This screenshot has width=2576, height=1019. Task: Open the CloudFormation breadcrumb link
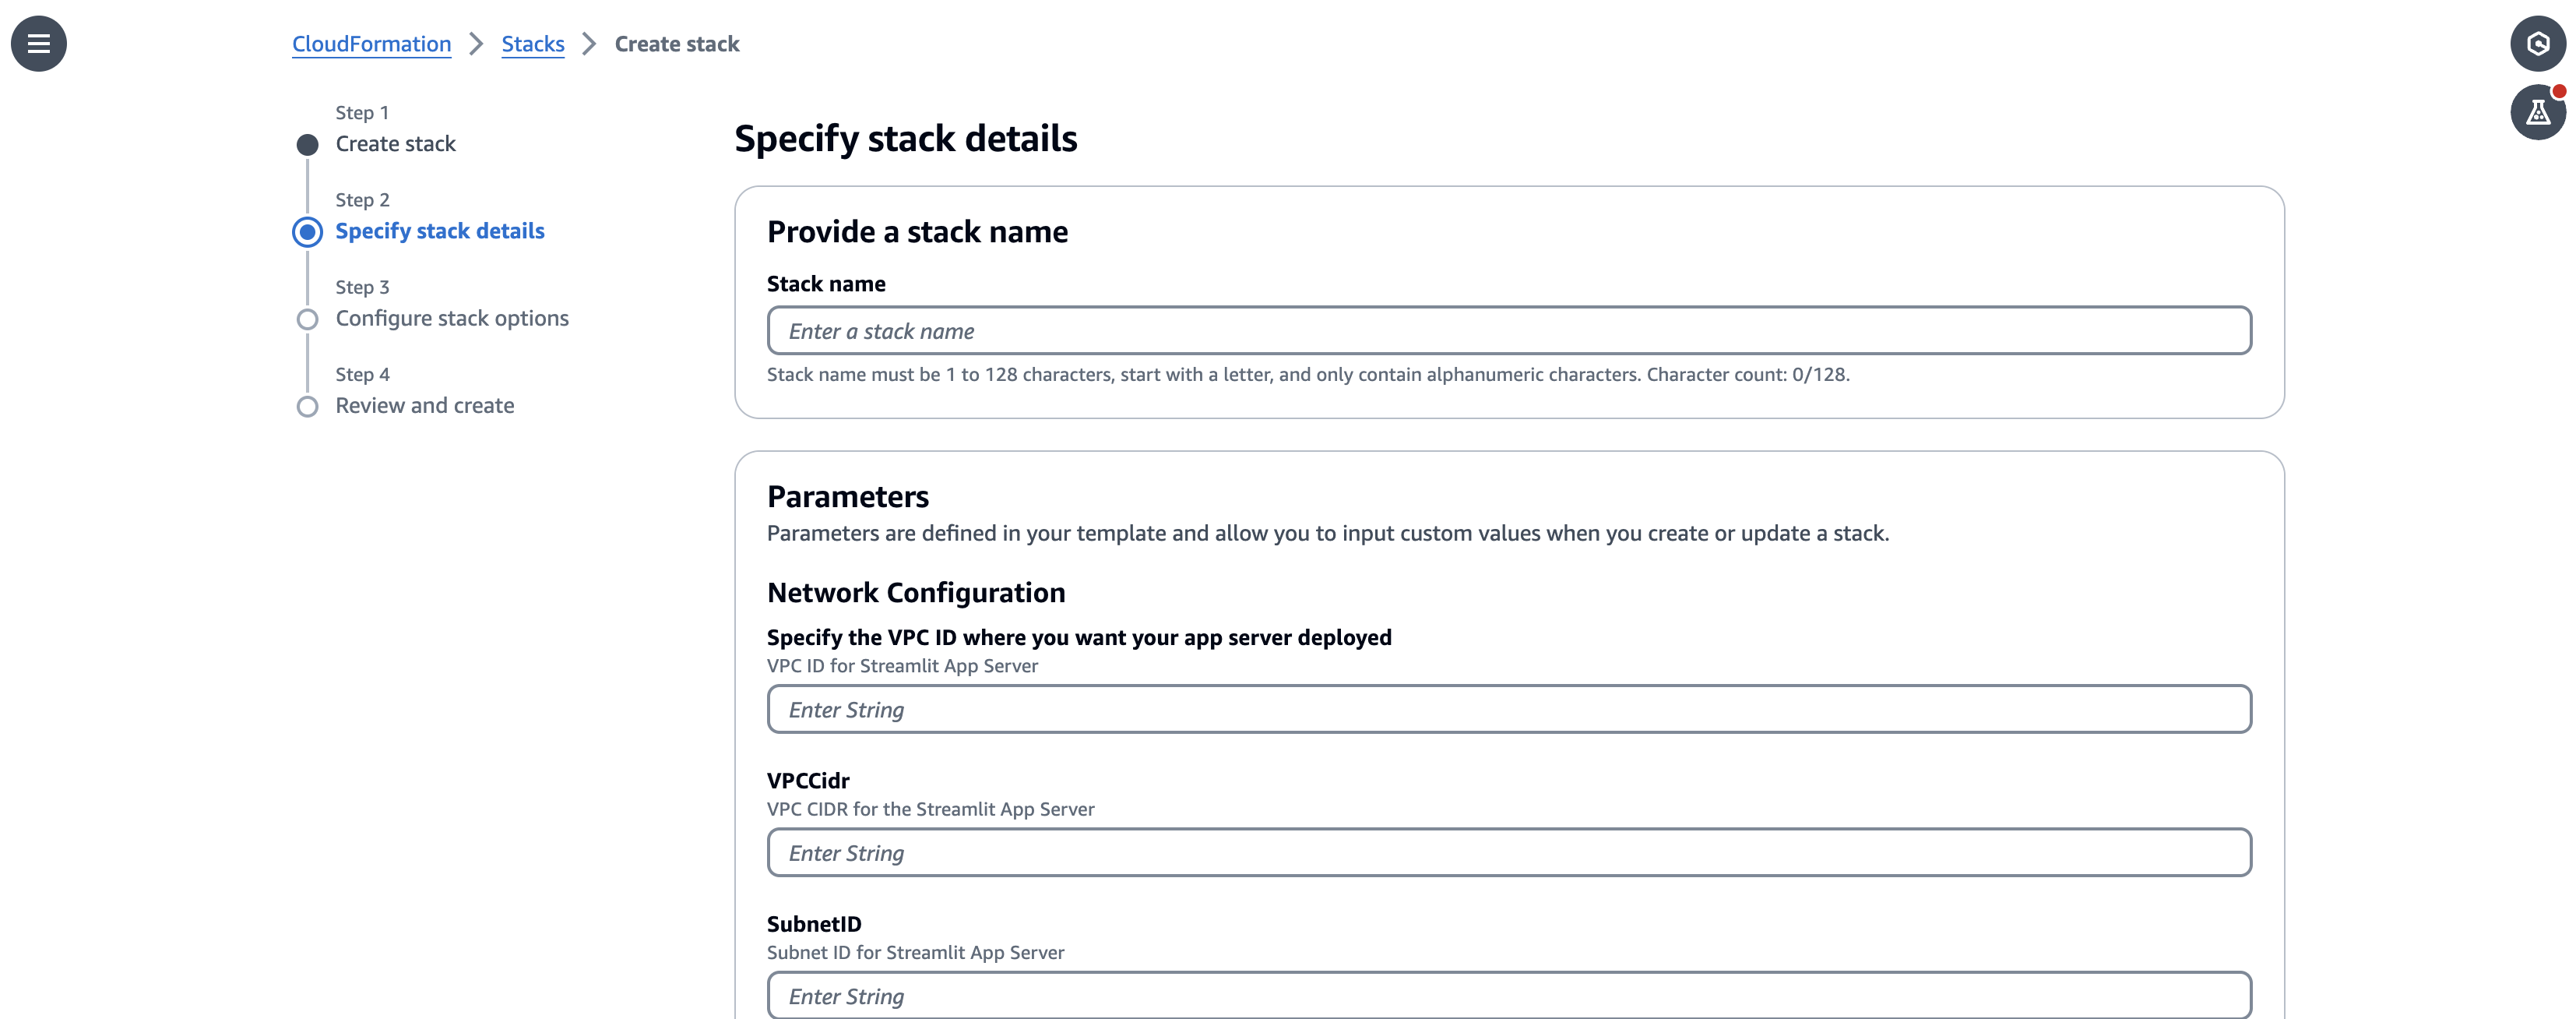[371, 44]
